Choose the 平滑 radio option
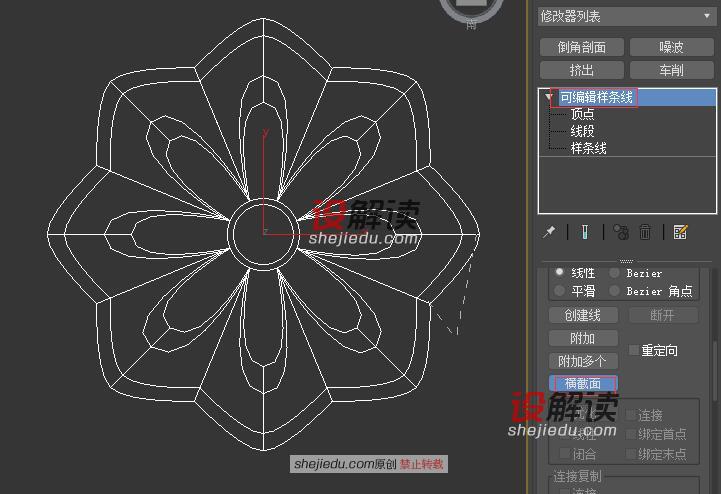The height and width of the screenshot is (494, 721). (559, 291)
